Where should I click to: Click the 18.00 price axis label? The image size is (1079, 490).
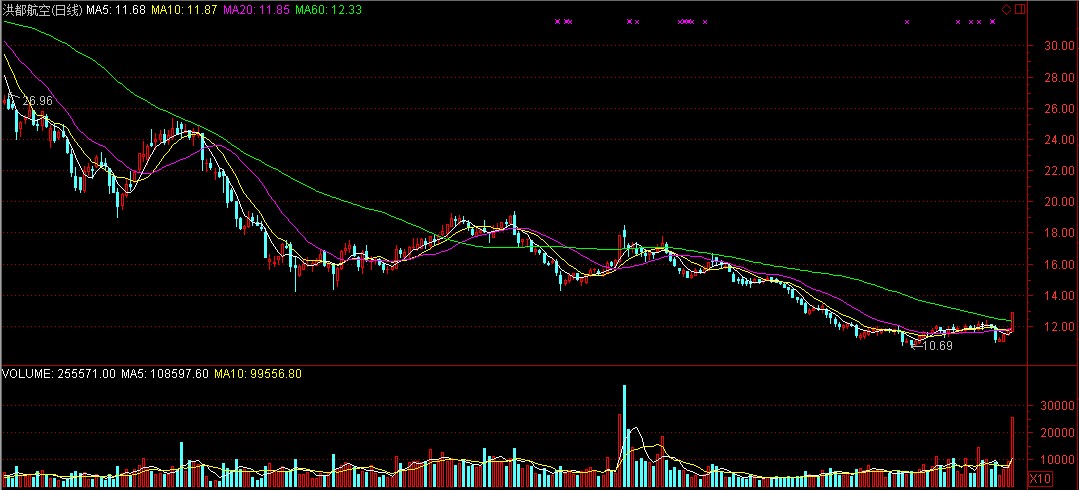point(1058,233)
